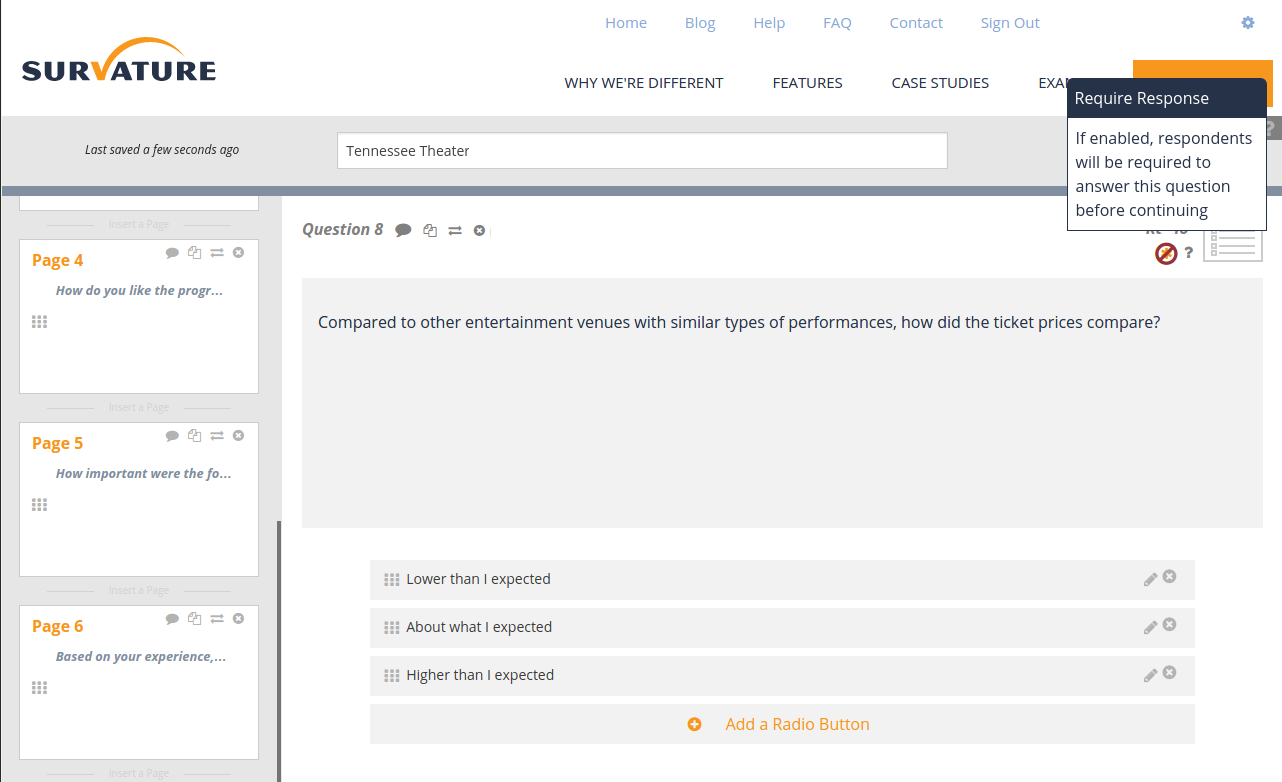Click the grid handle on Page 4 card
Viewport: 1282px width, 782px height.
tap(39, 322)
